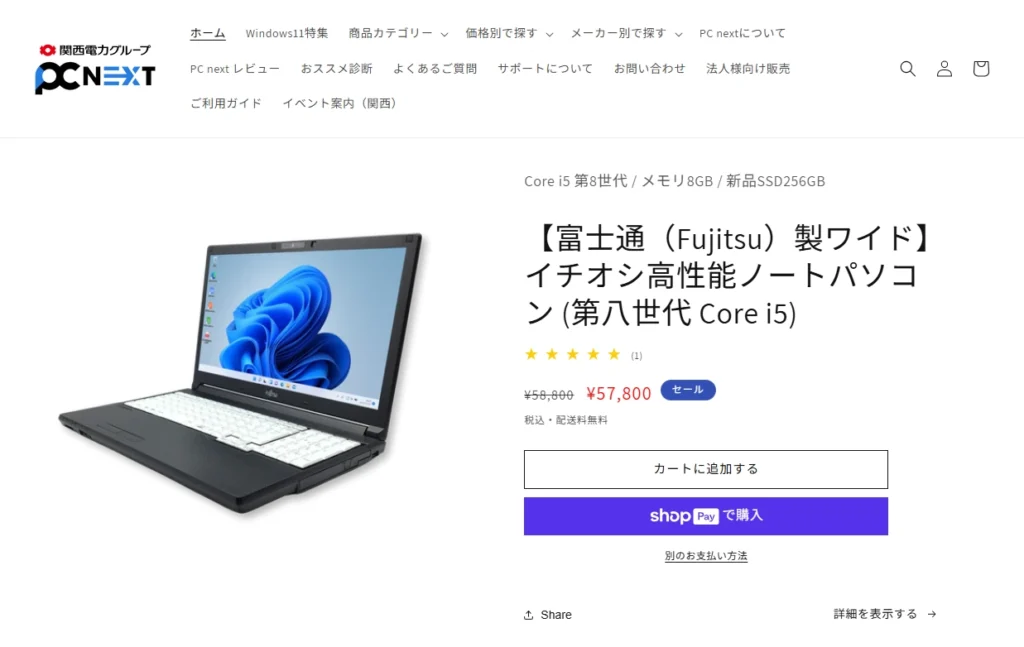The image size is (1024, 647).
Task: Click the PC NEXT logo
Action: (x=95, y=69)
